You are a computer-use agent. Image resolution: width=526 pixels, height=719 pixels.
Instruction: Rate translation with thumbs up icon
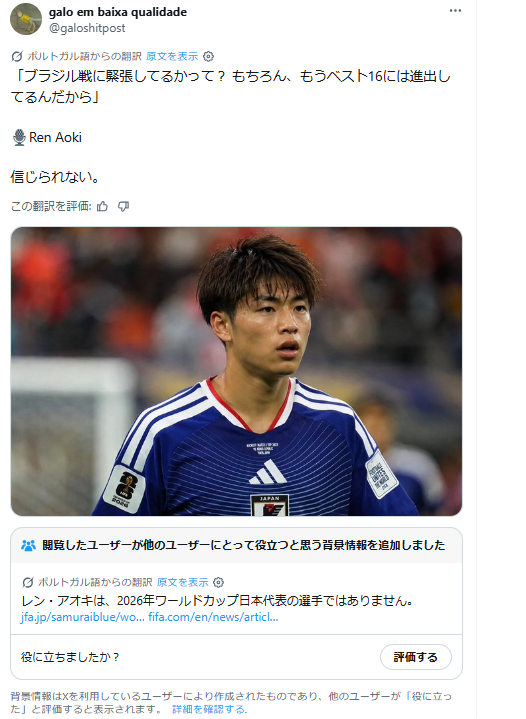tap(102, 206)
